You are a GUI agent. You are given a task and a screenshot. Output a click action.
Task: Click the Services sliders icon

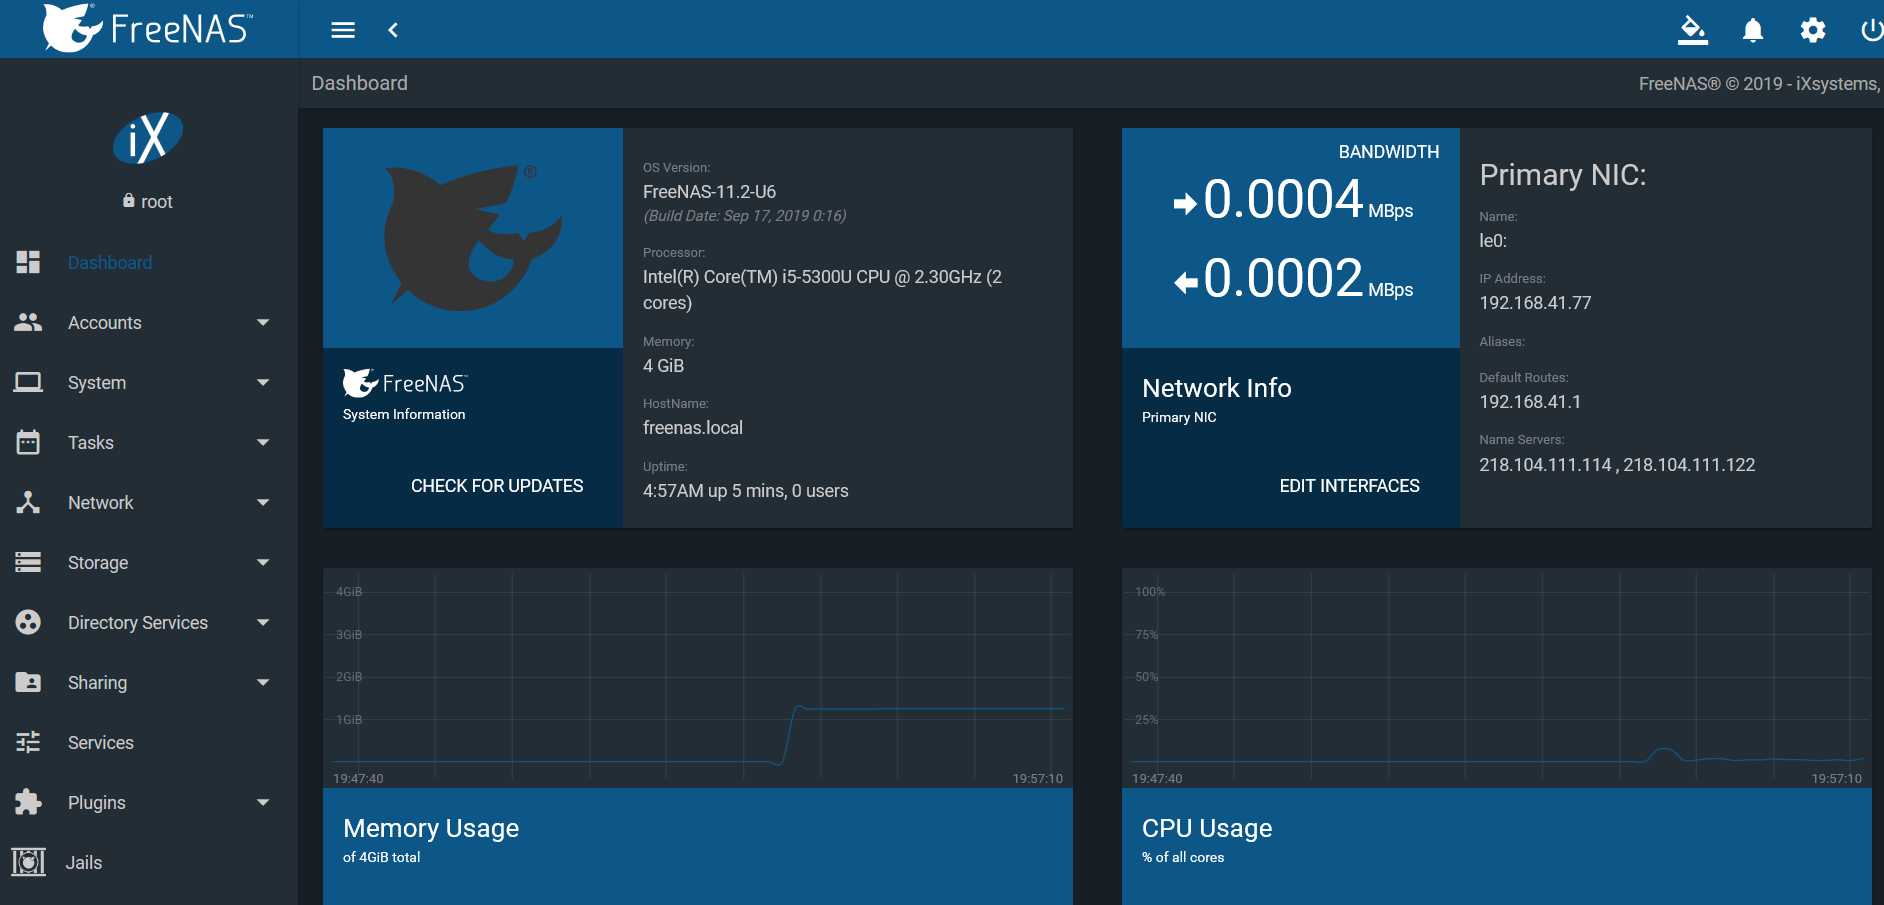[28, 742]
